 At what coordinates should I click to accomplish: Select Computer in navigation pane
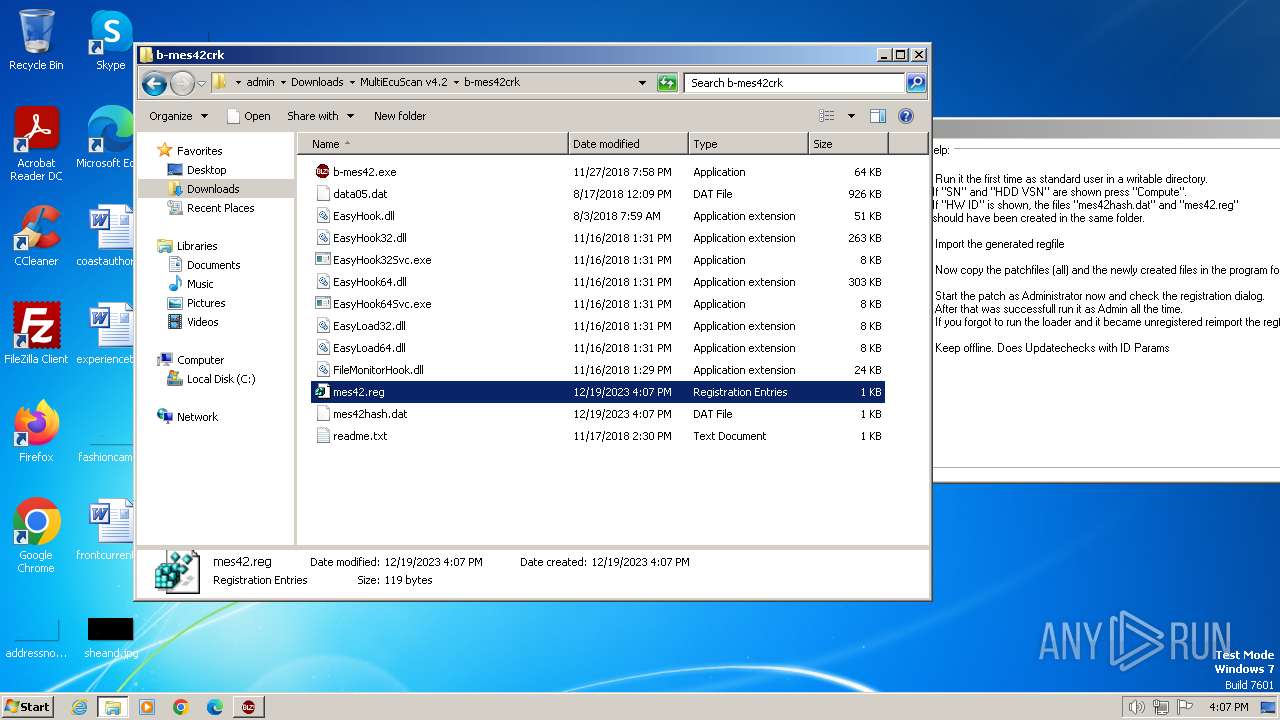point(200,360)
